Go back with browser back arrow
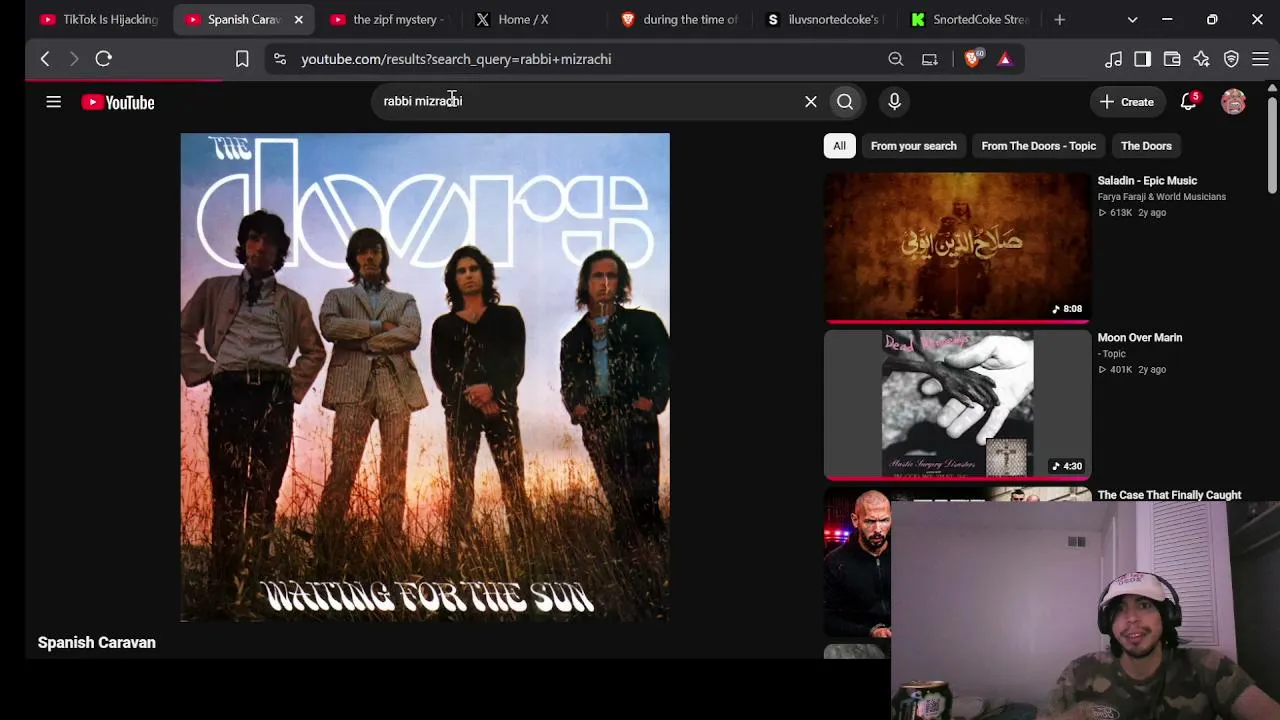1280x720 pixels. 45,59
